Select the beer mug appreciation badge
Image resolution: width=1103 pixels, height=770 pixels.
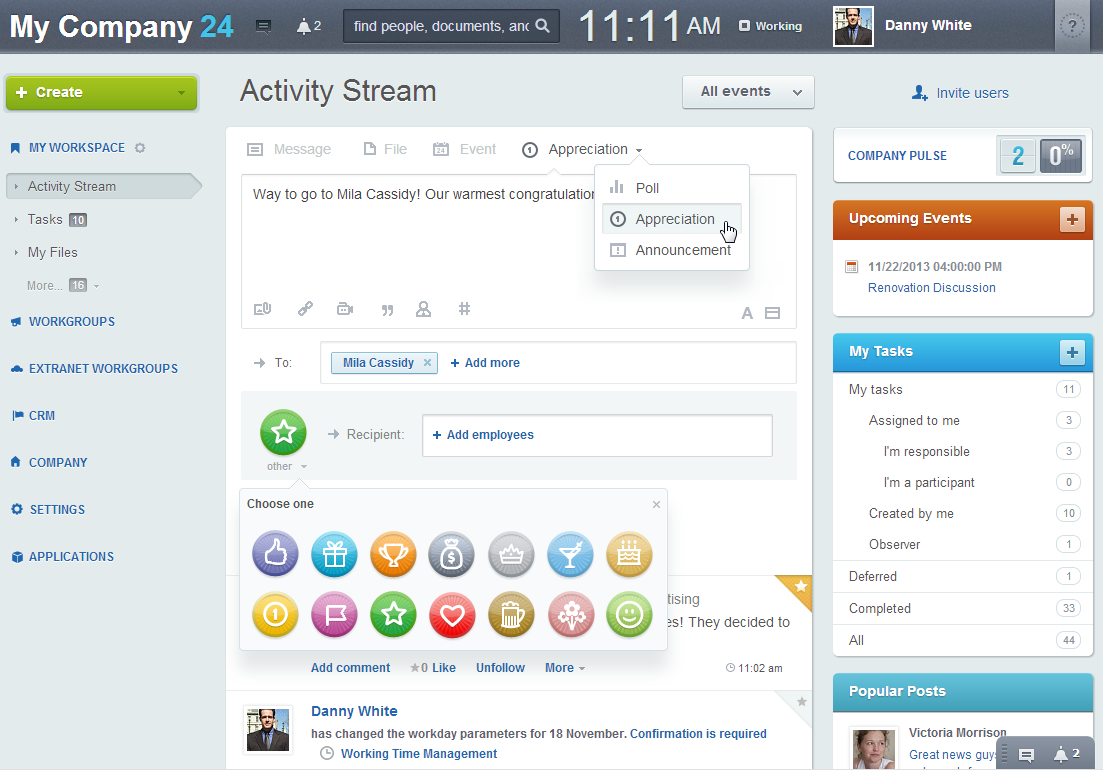(511, 615)
